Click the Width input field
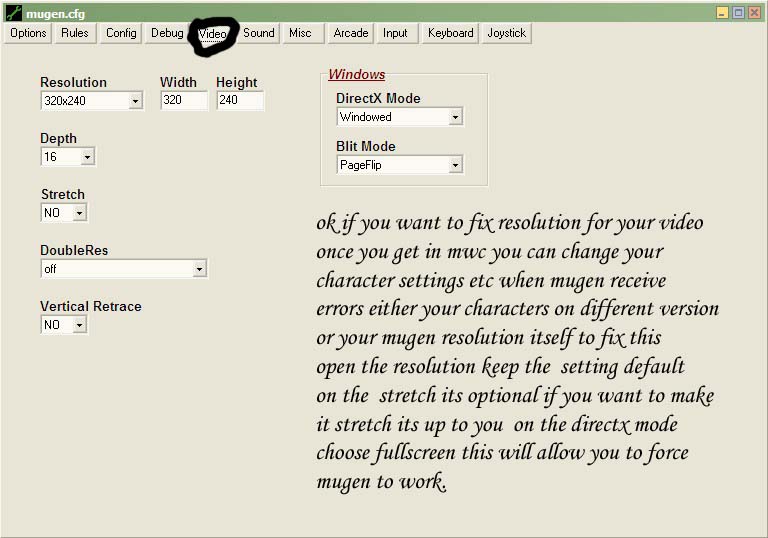768x538 pixels. click(184, 100)
